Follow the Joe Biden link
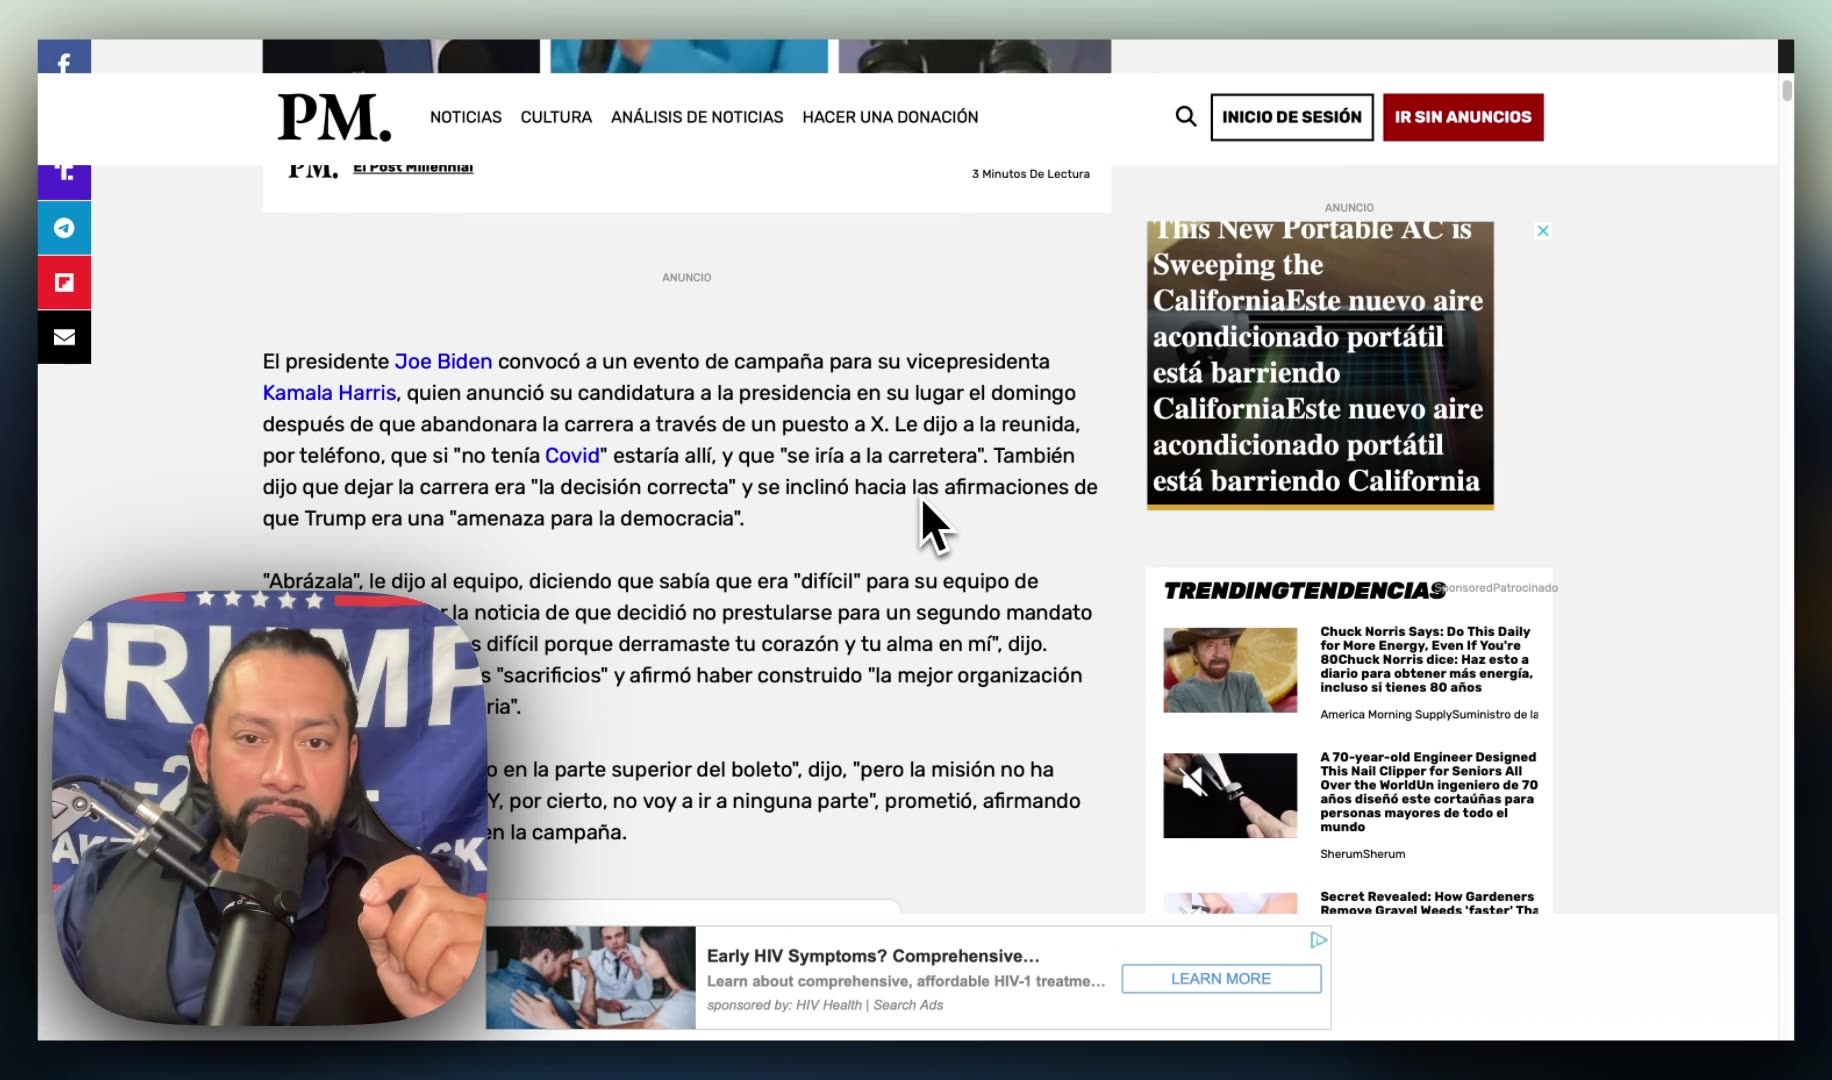The width and height of the screenshot is (1832, 1080). click(443, 361)
